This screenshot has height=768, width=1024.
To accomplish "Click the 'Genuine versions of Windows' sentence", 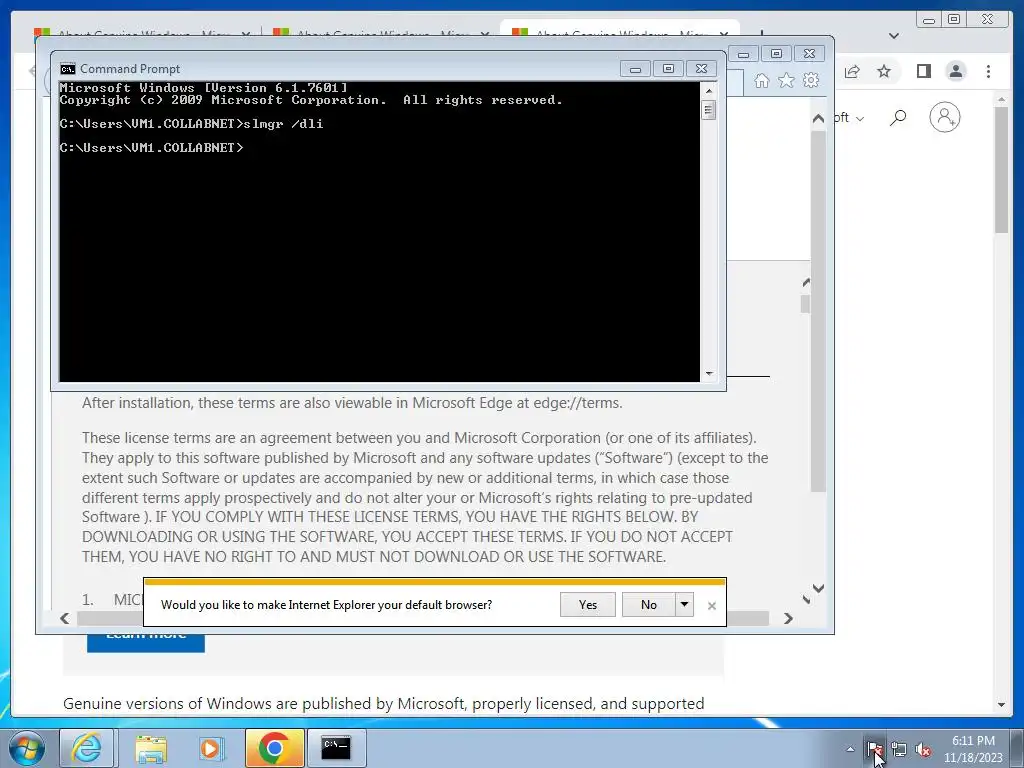I will pos(383,703).
